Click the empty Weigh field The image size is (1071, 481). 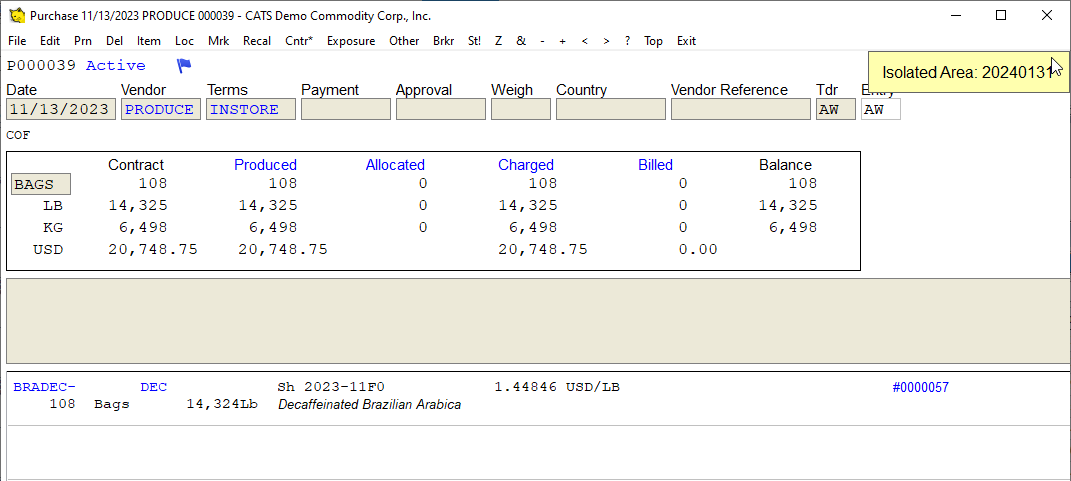(520, 109)
